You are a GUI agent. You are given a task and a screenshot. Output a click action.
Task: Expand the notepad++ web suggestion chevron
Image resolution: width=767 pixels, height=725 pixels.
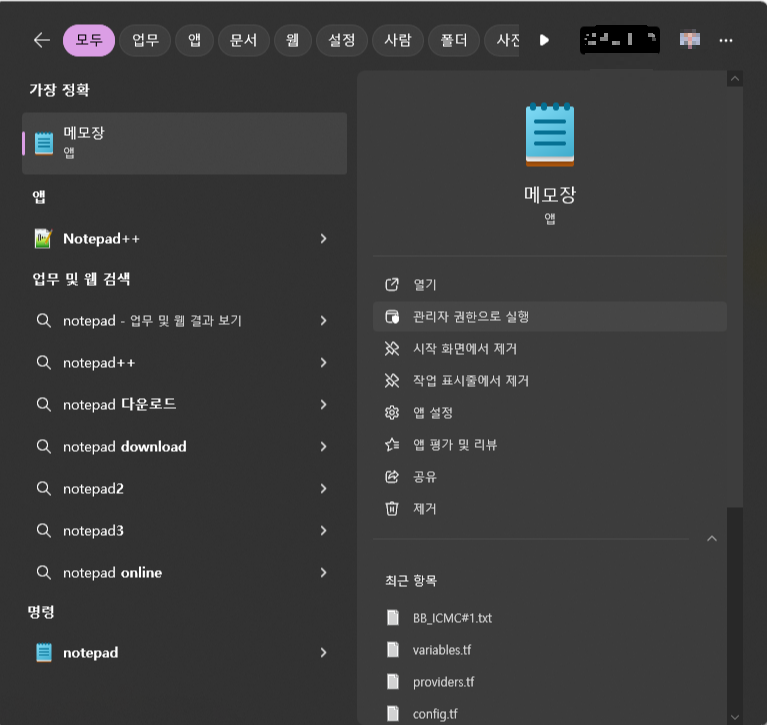[x=323, y=363]
